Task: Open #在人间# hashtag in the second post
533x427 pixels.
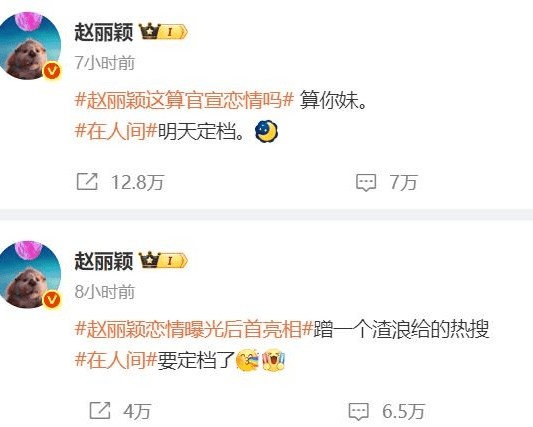Action: pos(116,360)
